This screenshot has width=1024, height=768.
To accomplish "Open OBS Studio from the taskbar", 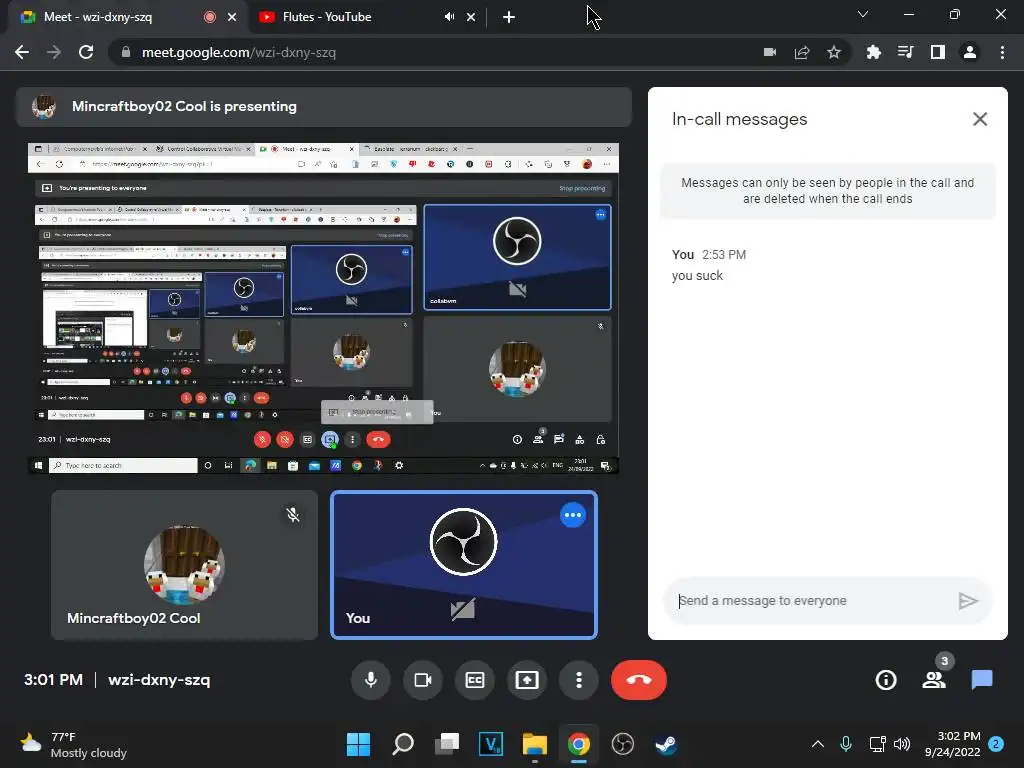I will pos(622,744).
